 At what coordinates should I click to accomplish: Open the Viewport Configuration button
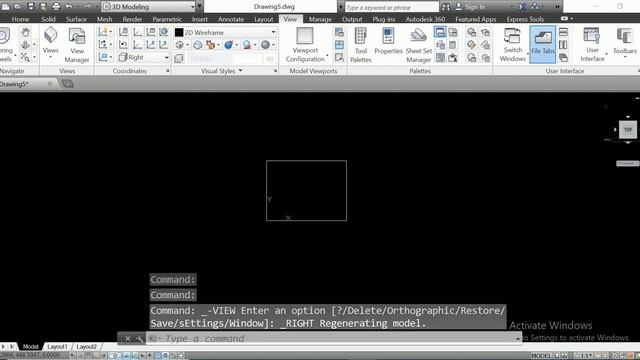pyautogui.click(x=305, y=45)
